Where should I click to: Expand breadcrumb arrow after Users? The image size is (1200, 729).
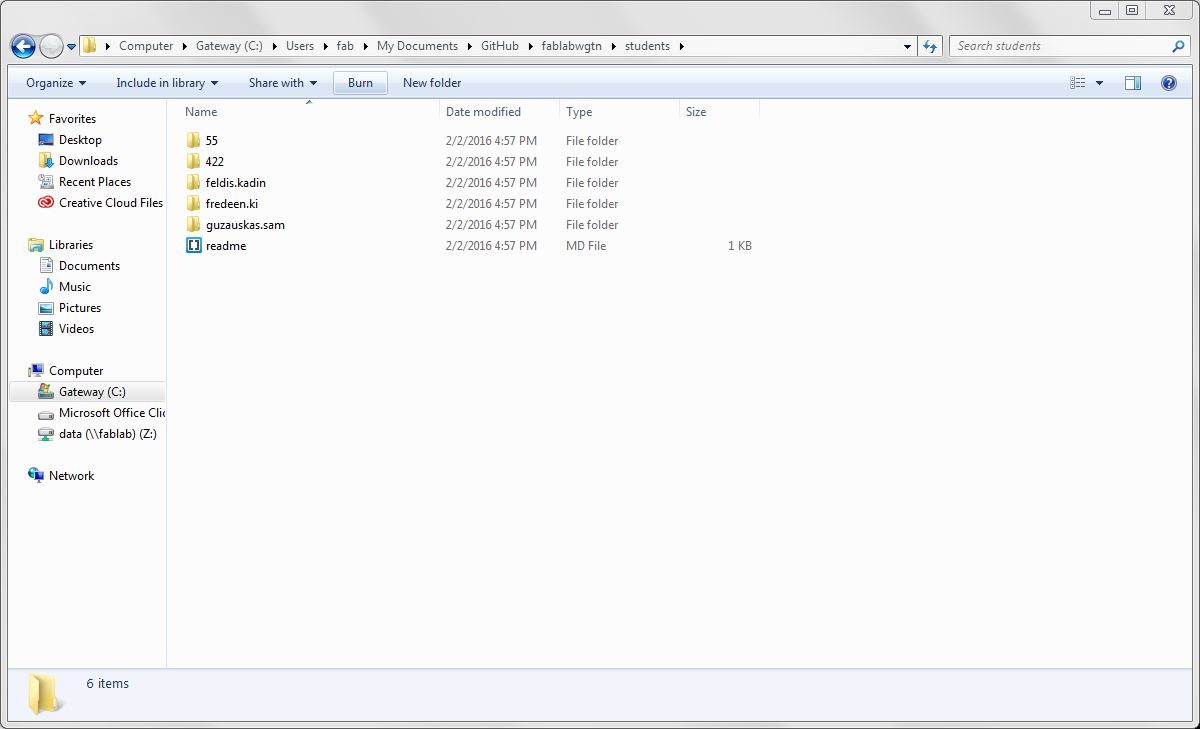click(326, 46)
